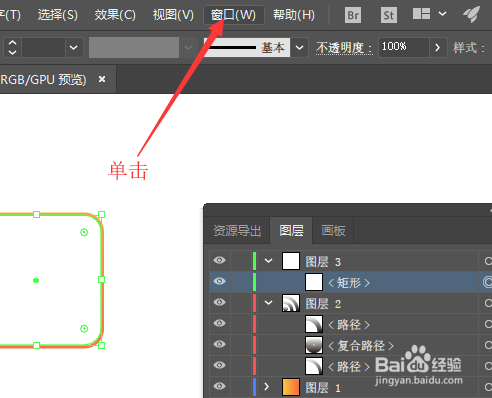Click upper corner radius widget on rectangle

pyautogui.click(x=84, y=232)
